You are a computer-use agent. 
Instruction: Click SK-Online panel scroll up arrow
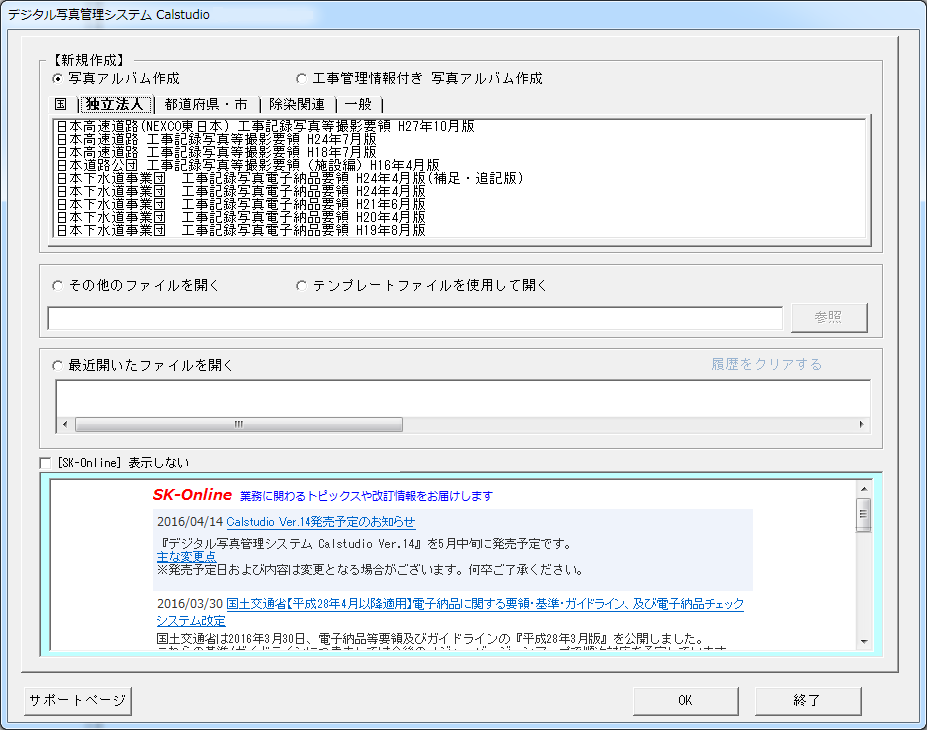864,489
